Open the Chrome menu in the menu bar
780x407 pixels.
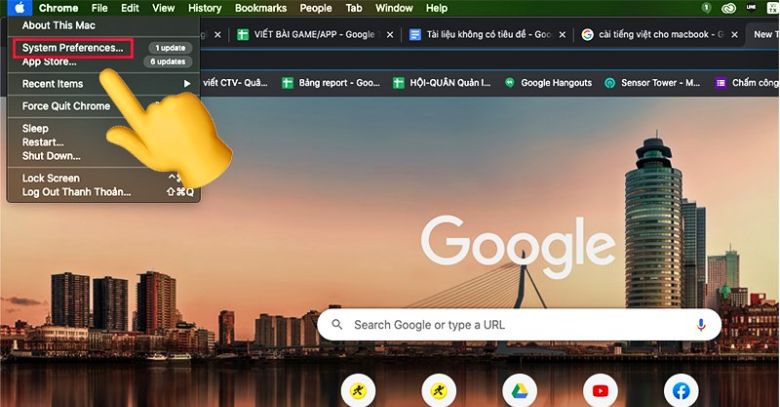(58, 8)
